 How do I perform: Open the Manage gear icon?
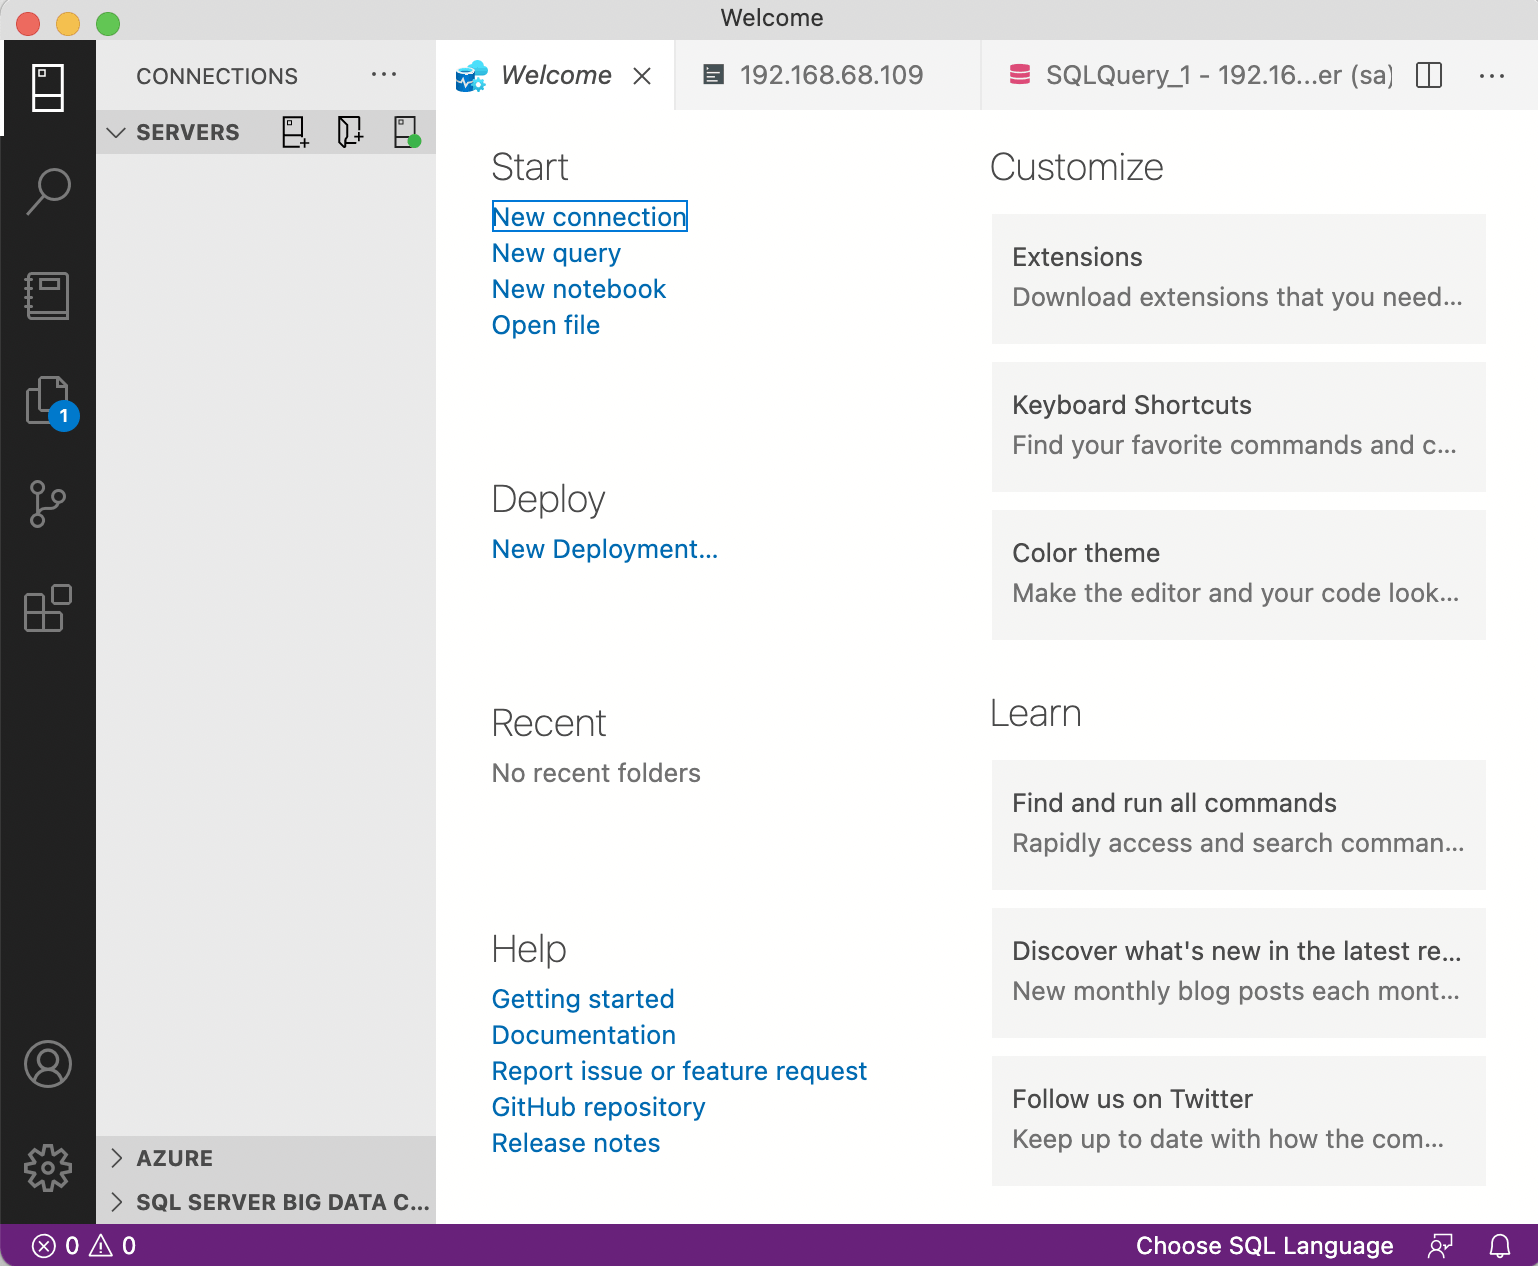pos(48,1168)
